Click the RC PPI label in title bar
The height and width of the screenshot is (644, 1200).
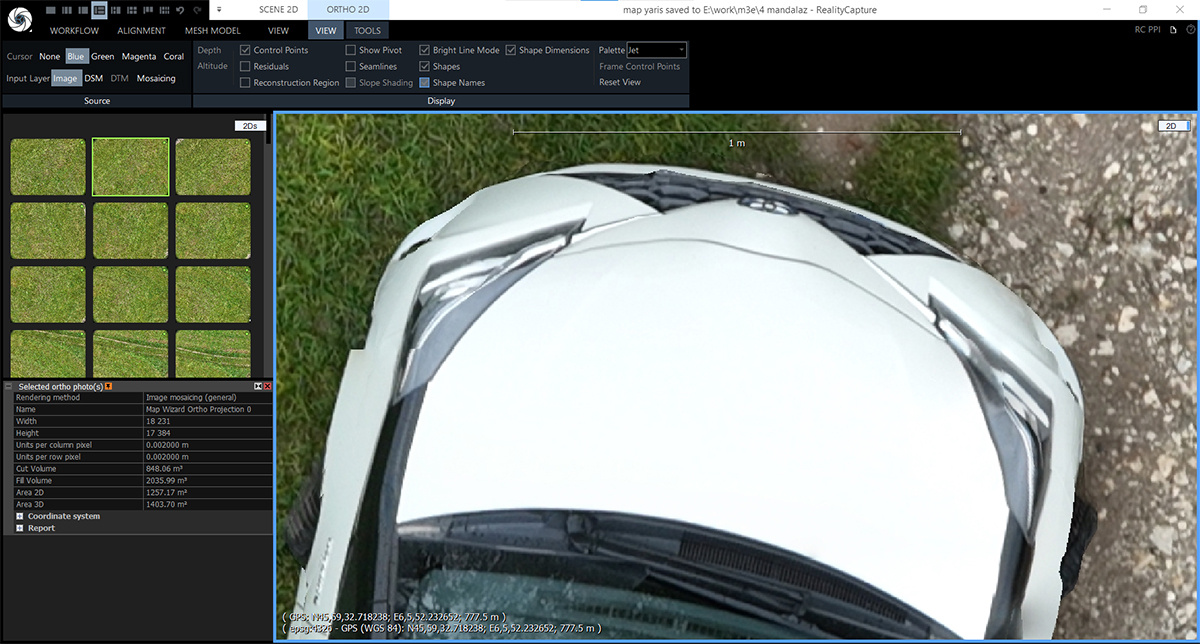coord(1147,30)
